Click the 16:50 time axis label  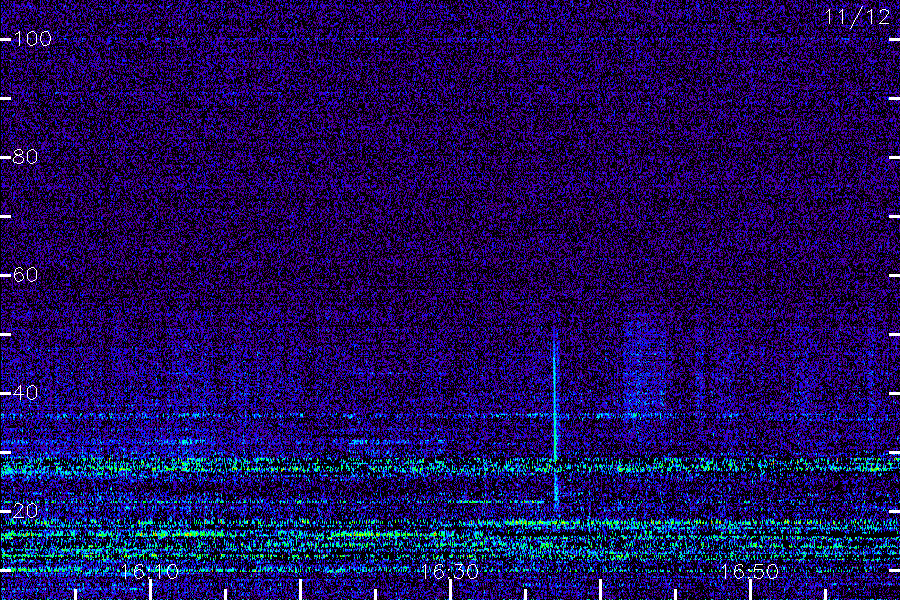coord(749,571)
